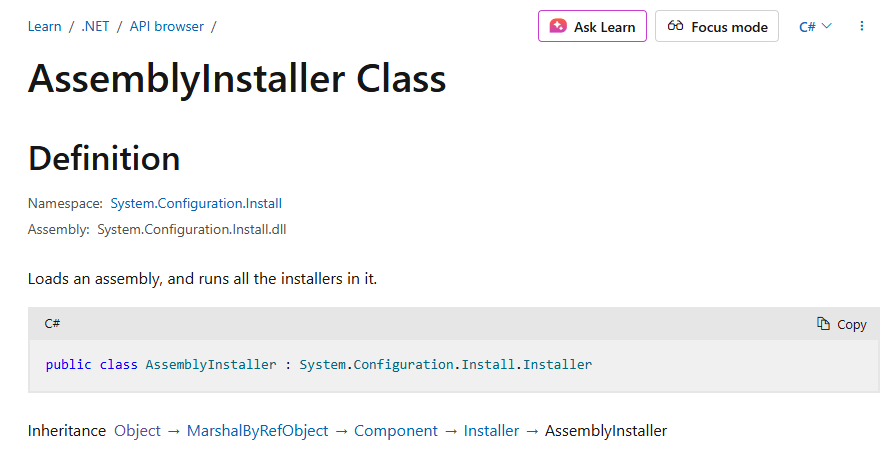The height and width of the screenshot is (458, 892).
Task: Follow the Object inheritance link
Action: click(x=137, y=431)
